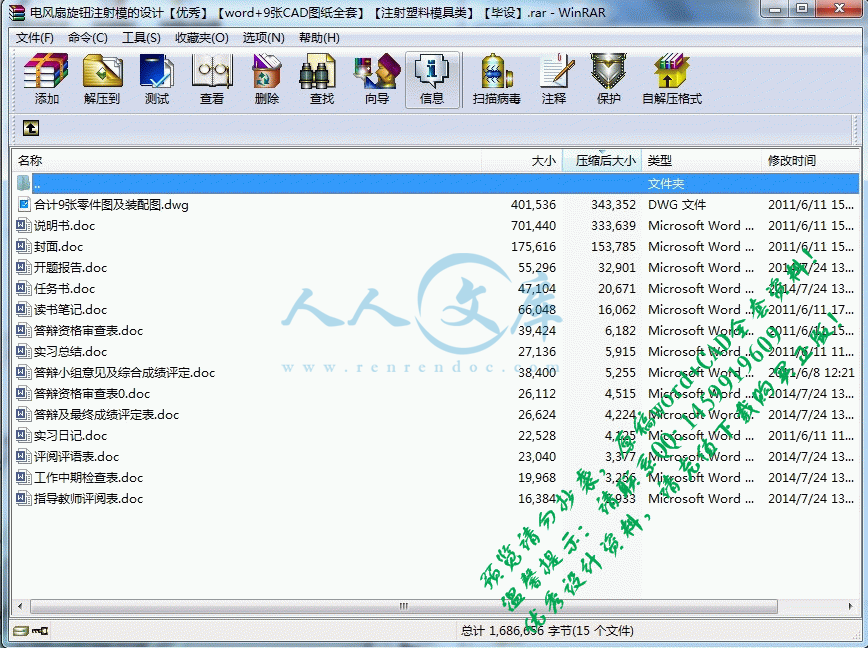Sort by Type (类型) column header
This screenshot has width=868, height=648.
pos(701,160)
